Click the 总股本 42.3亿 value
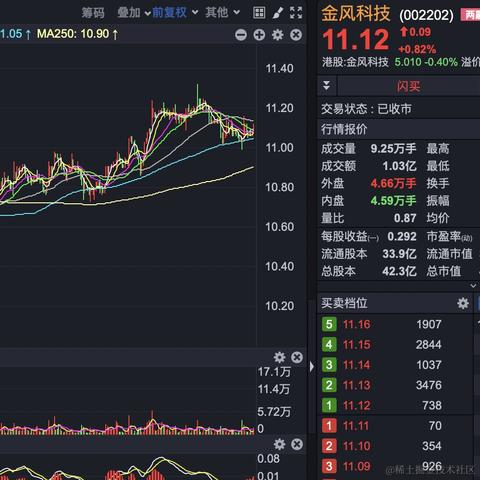480x480 pixels. [399, 271]
